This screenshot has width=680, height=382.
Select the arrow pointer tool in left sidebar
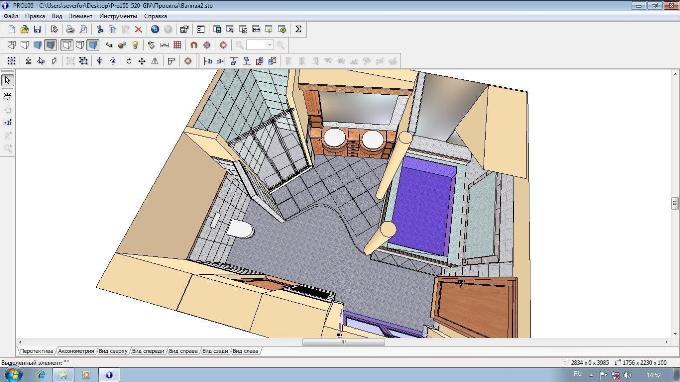[7, 81]
